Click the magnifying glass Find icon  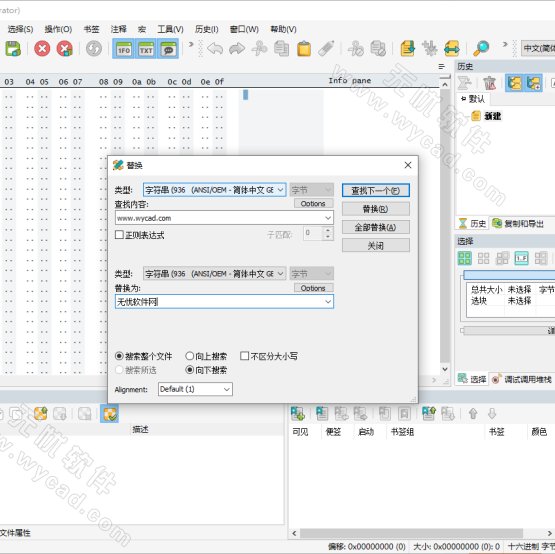point(481,48)
